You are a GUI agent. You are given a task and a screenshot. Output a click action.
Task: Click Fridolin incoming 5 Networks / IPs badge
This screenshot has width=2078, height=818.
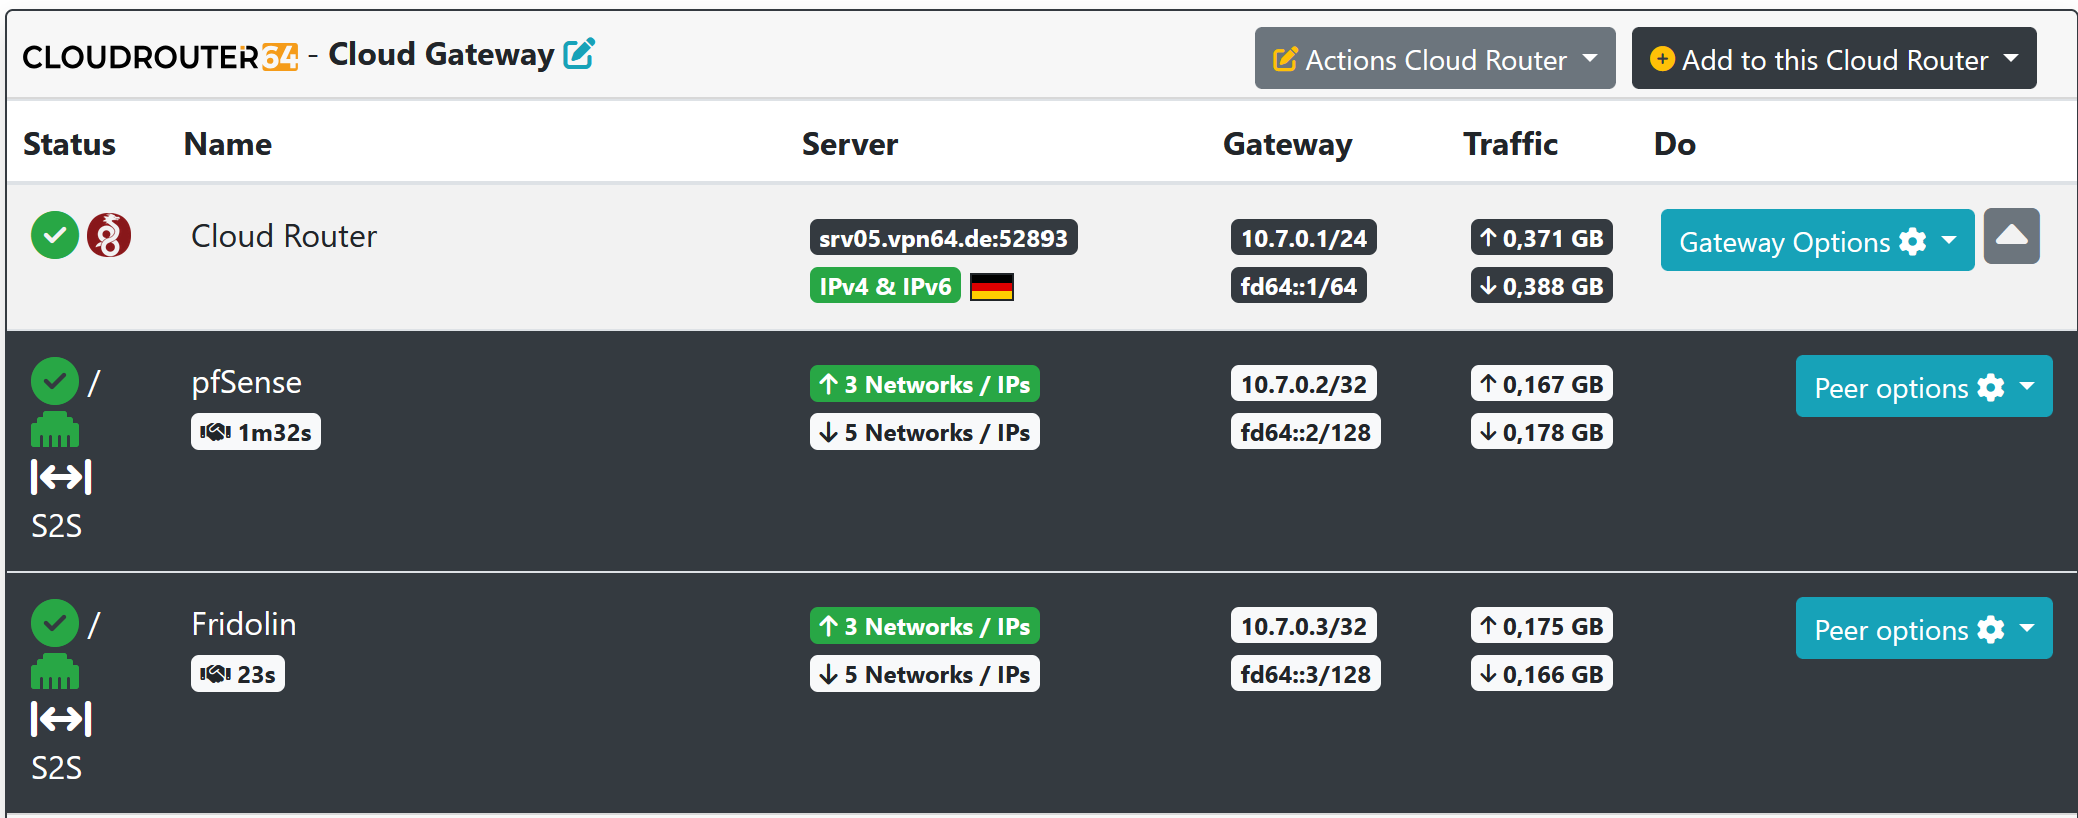point(925,674)
